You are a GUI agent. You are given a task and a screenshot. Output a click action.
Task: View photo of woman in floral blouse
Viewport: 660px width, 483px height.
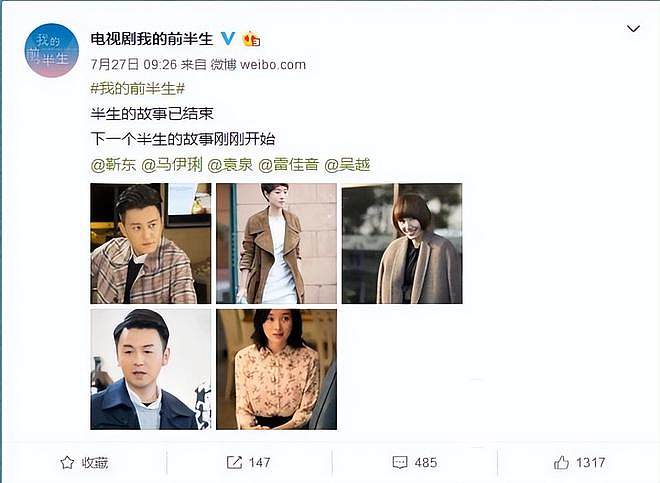coord(277,369)
